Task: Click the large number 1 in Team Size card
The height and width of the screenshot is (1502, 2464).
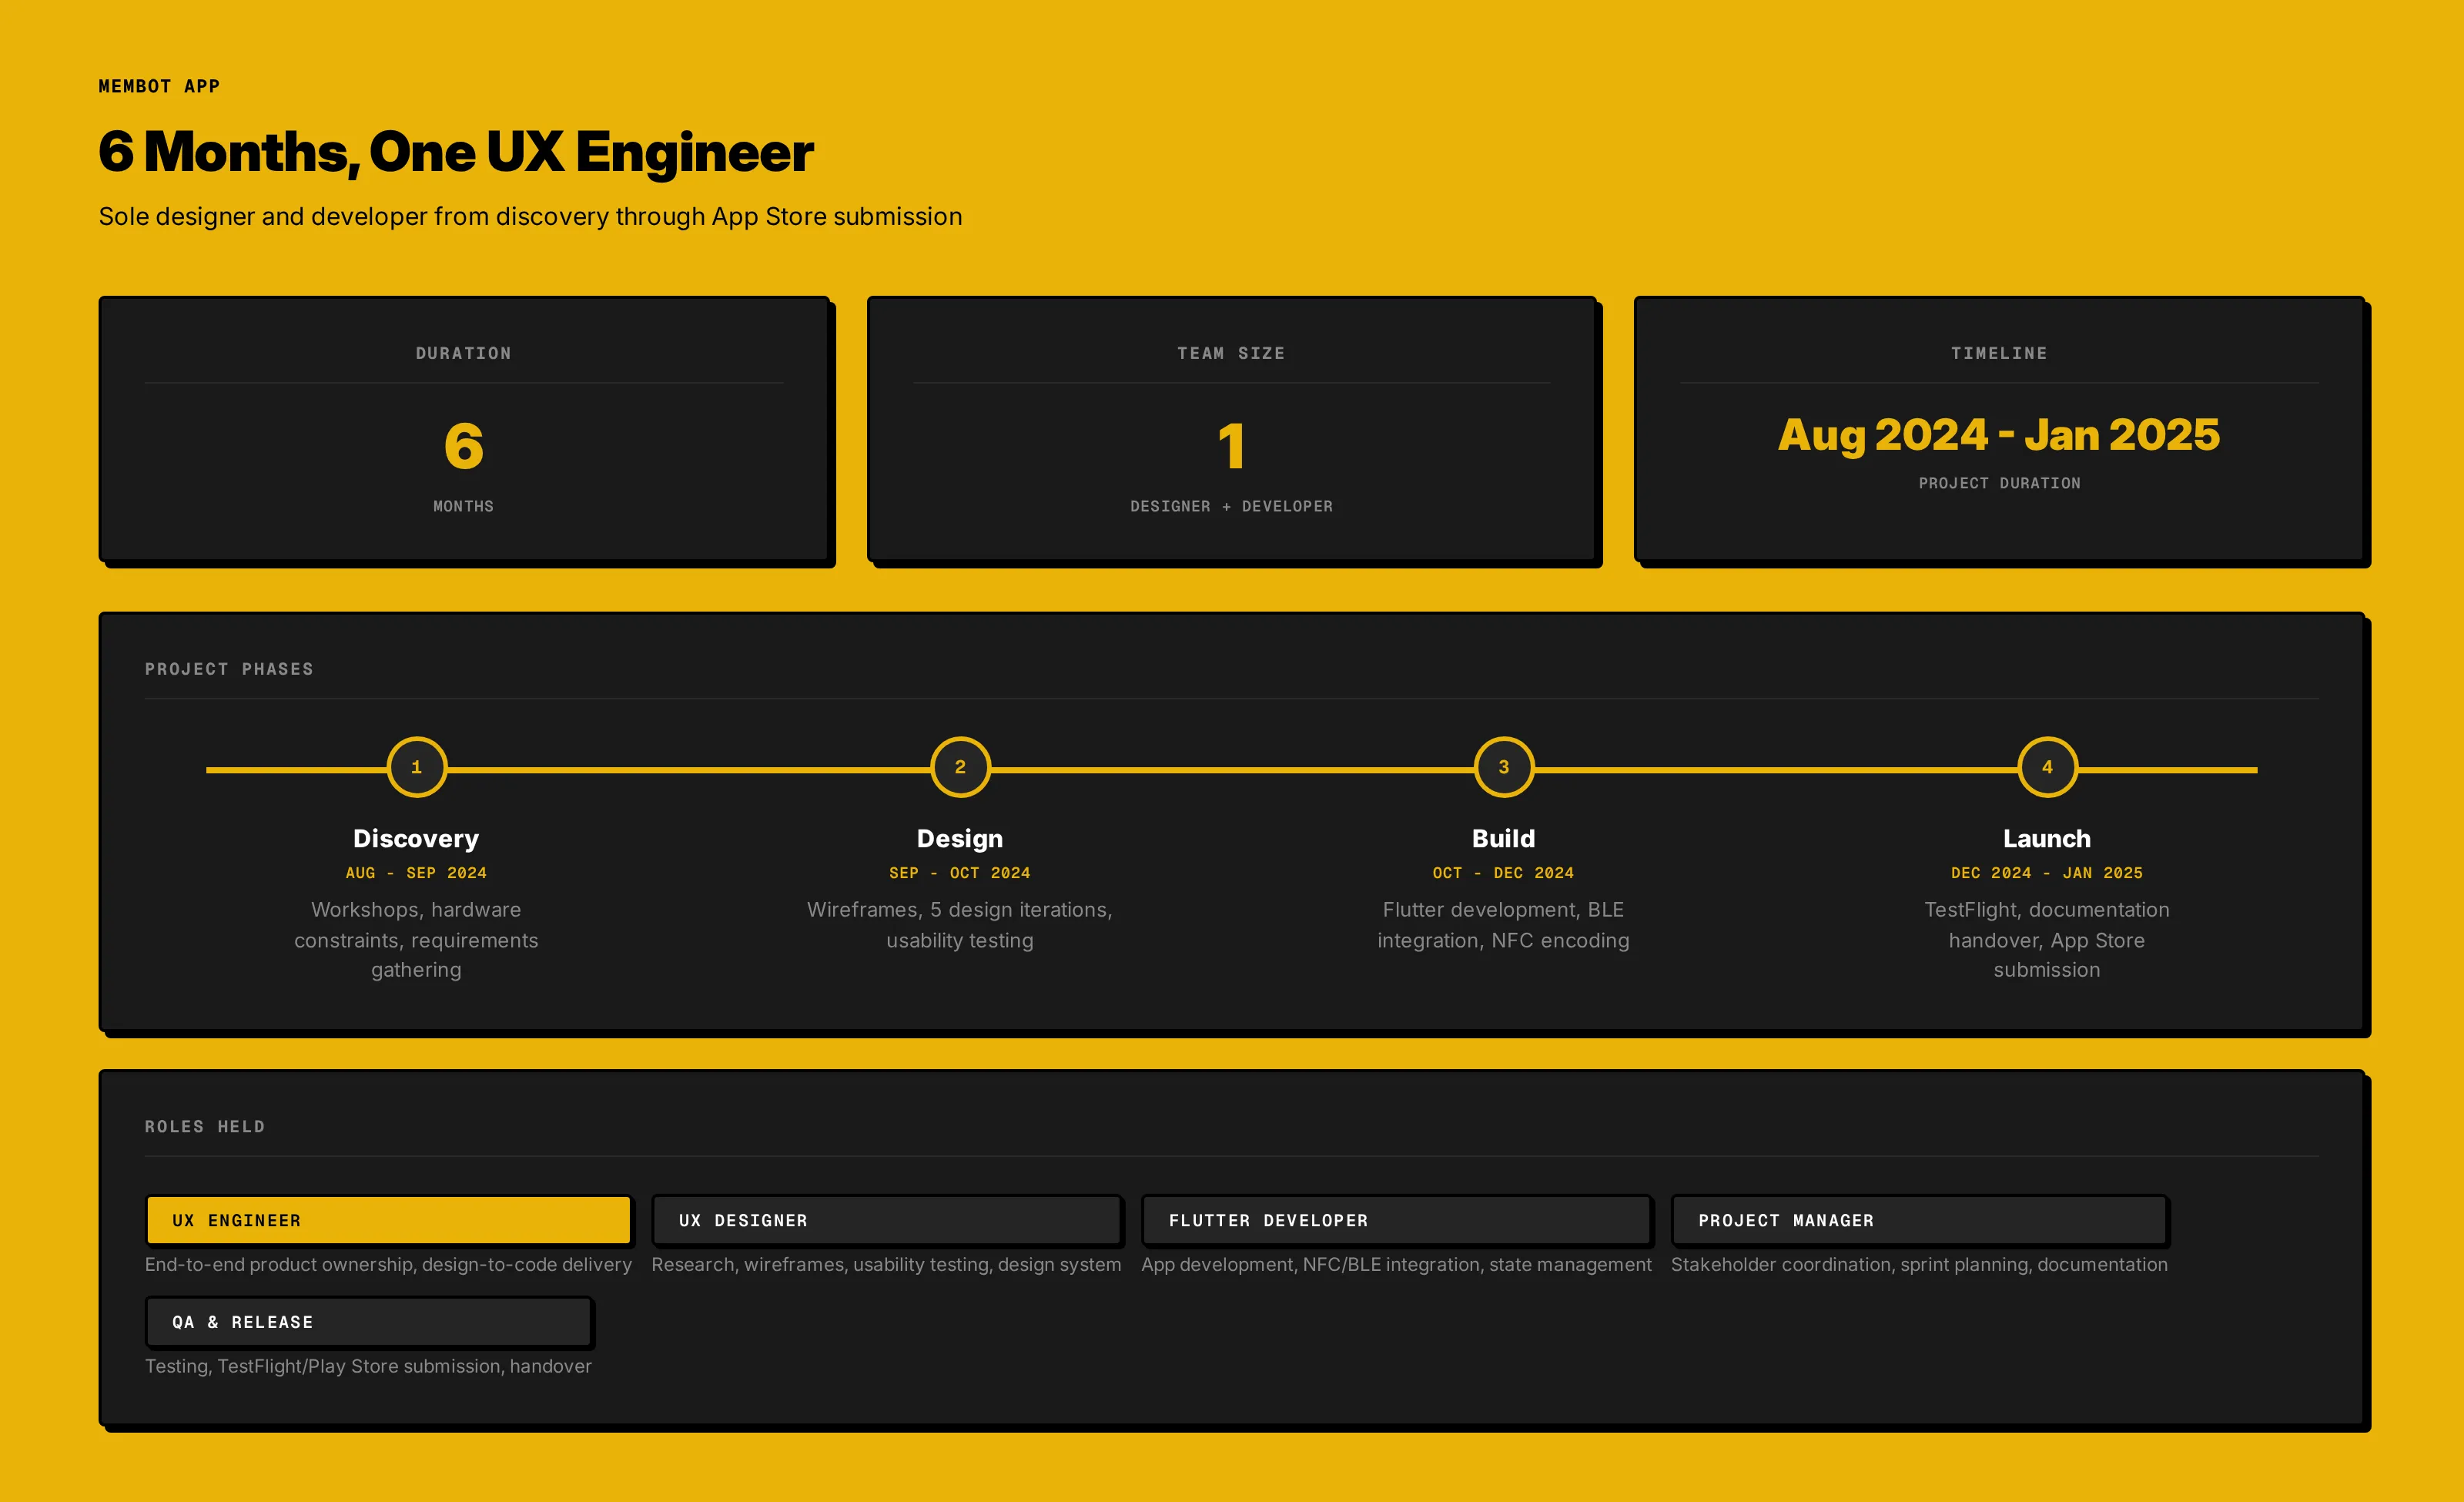Action: click(x=1231, y=446)
